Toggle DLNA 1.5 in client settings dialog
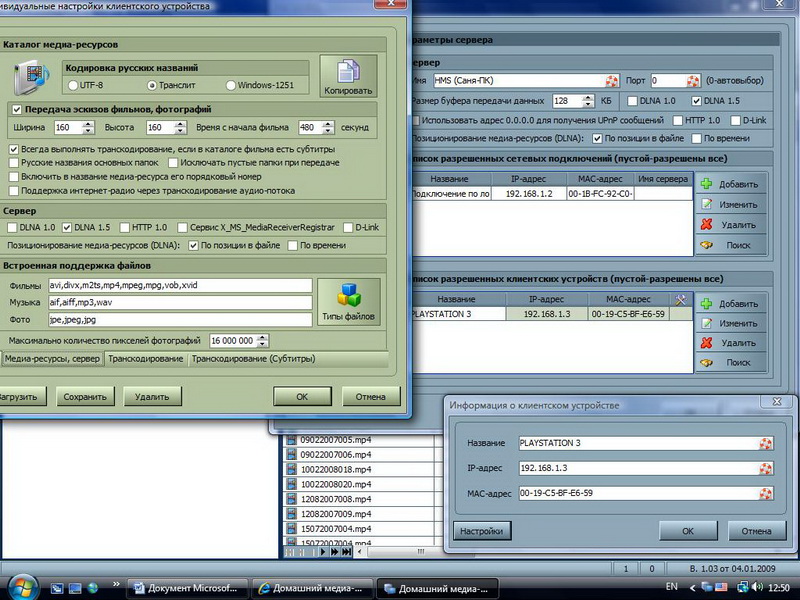The image size is (800, 600). (x=67, y=227)
